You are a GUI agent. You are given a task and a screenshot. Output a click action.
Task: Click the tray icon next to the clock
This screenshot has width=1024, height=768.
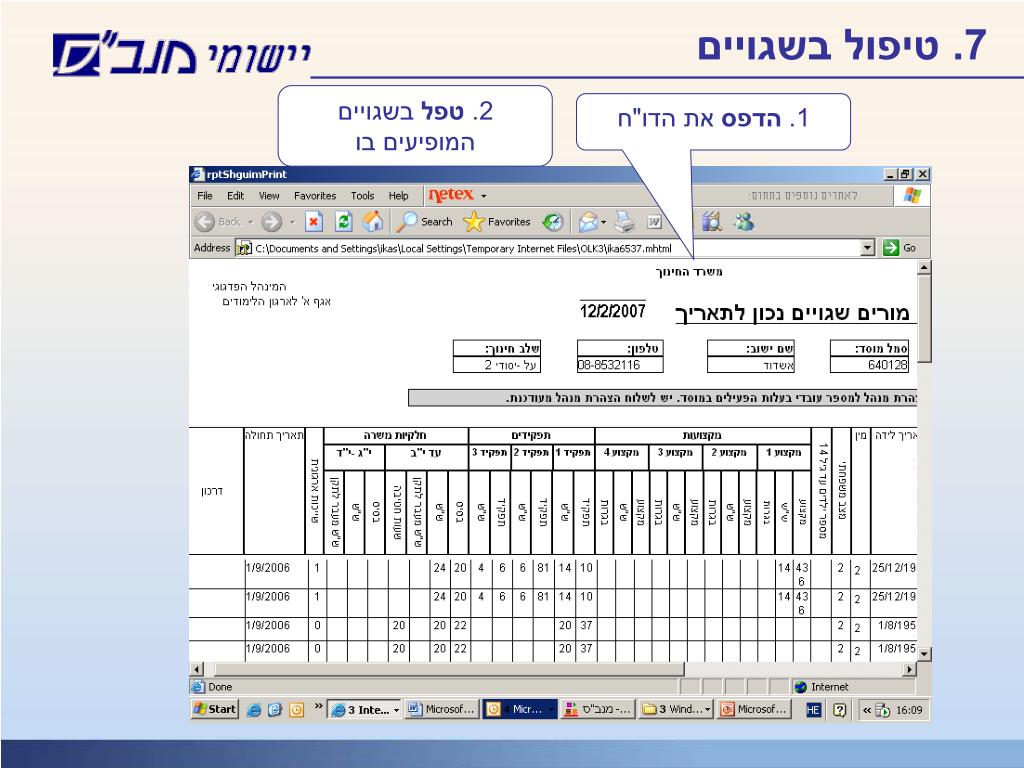click(x=882, y=710)
